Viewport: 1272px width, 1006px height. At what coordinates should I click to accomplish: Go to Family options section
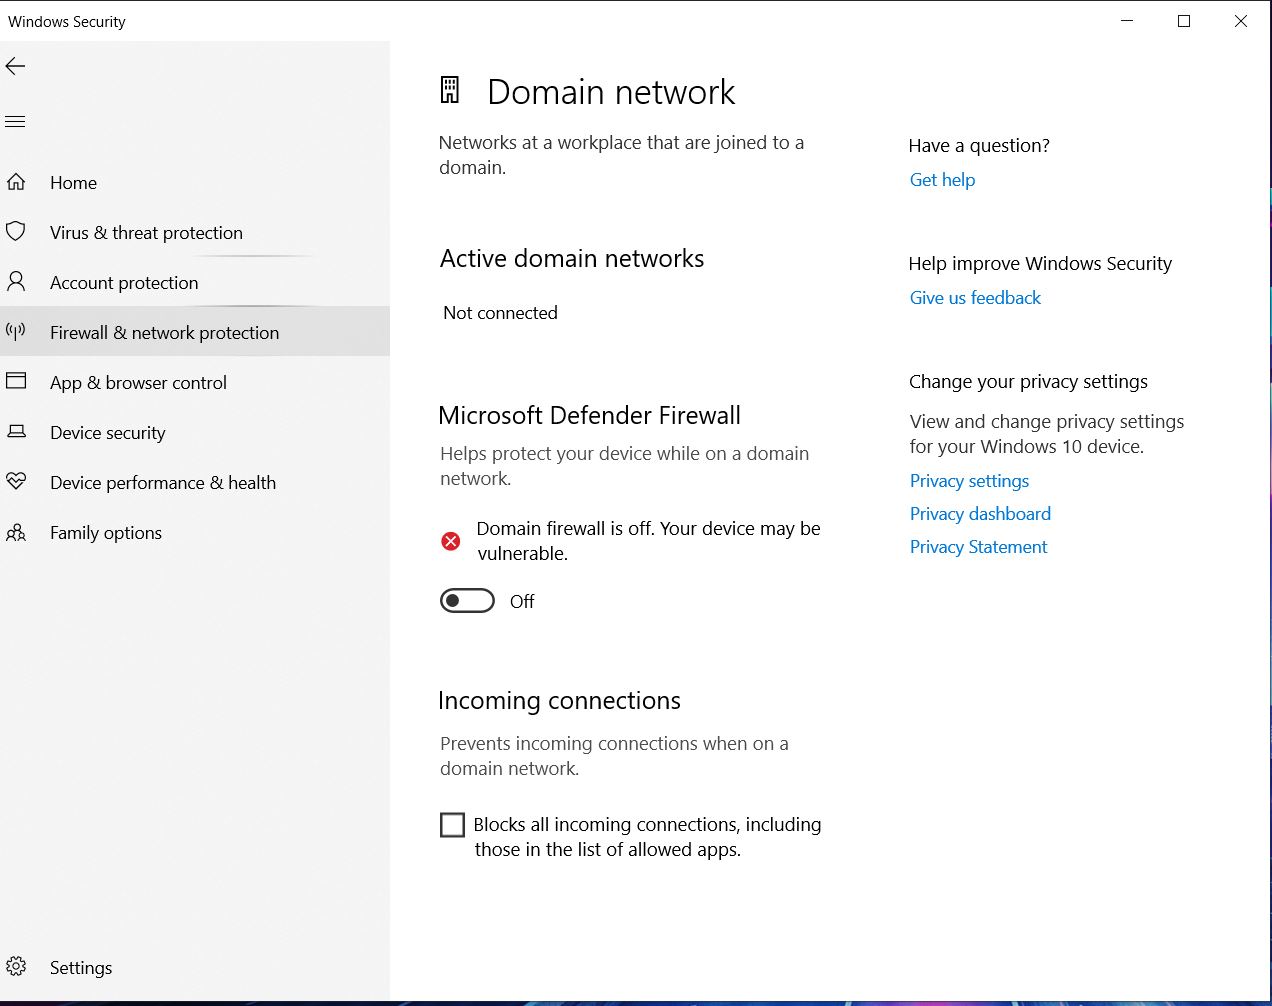click(x=106, y=533)
